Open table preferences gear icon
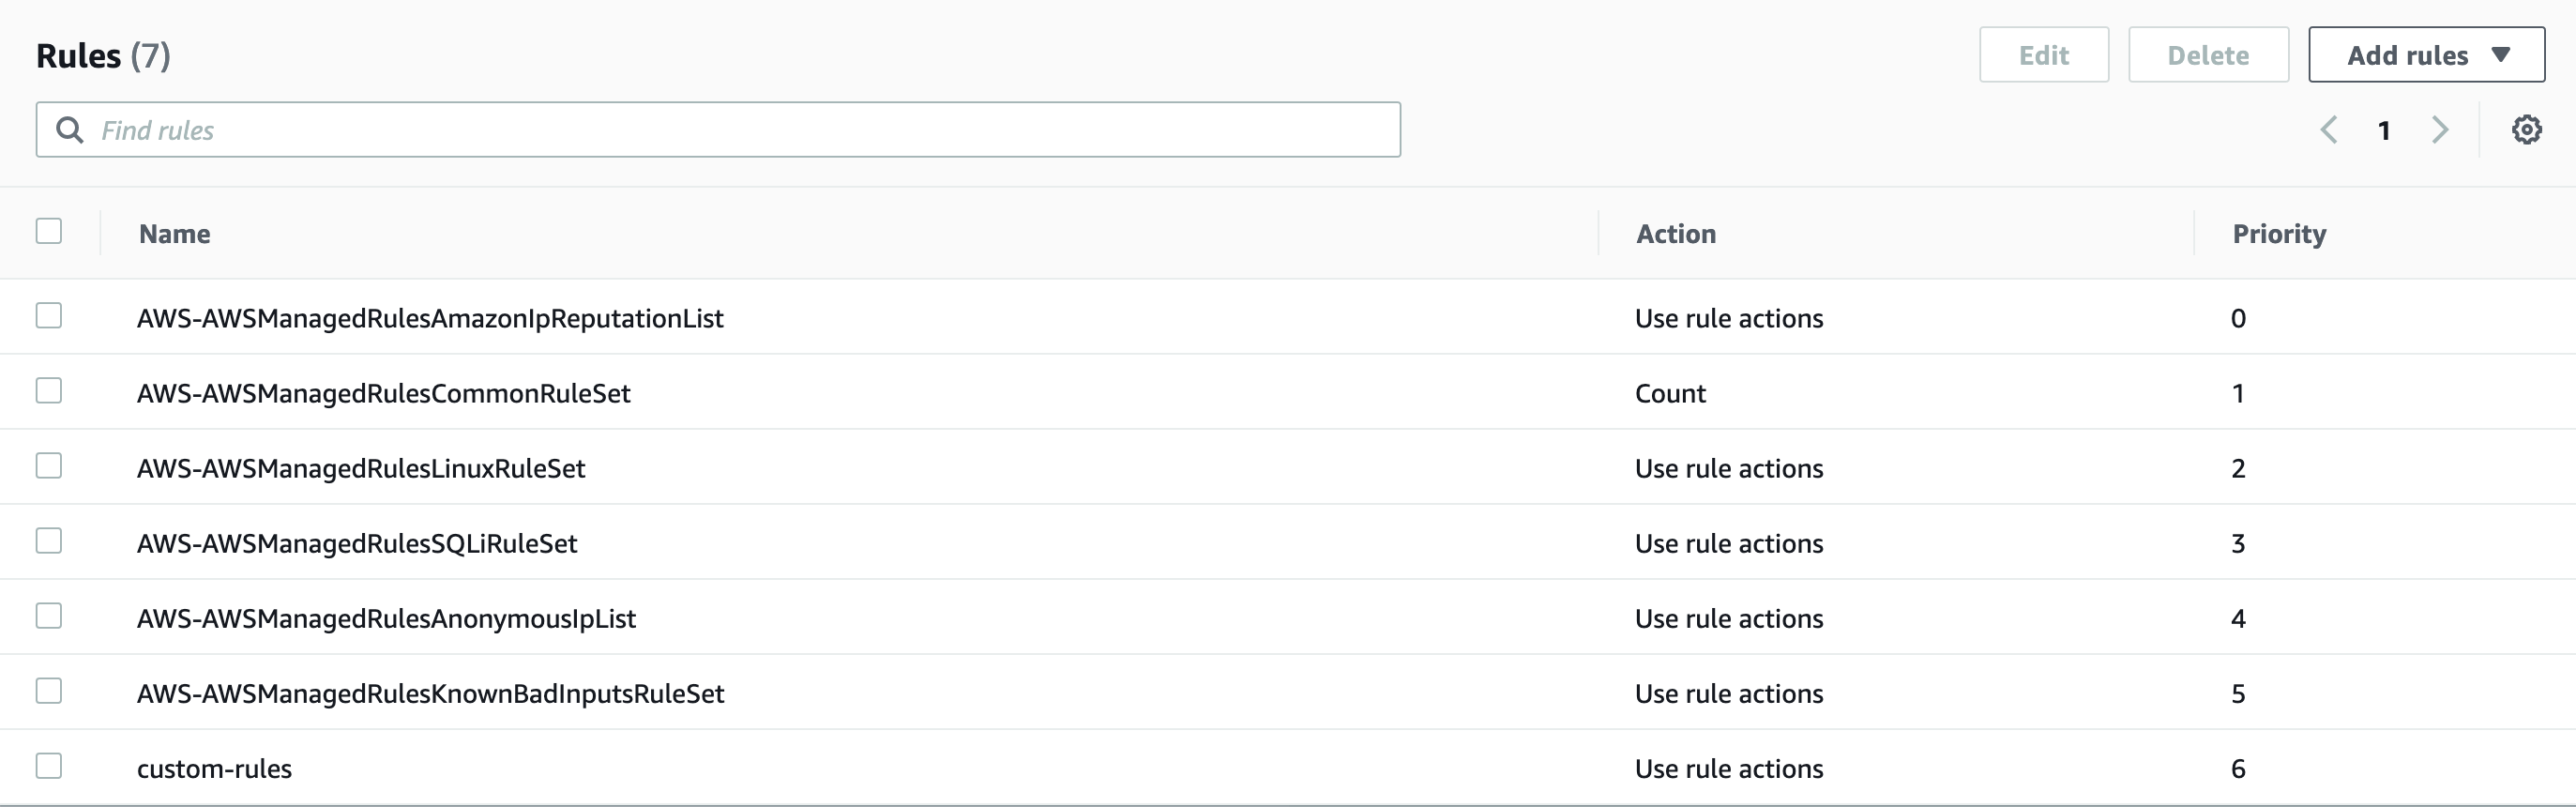 pos(2526,130)
